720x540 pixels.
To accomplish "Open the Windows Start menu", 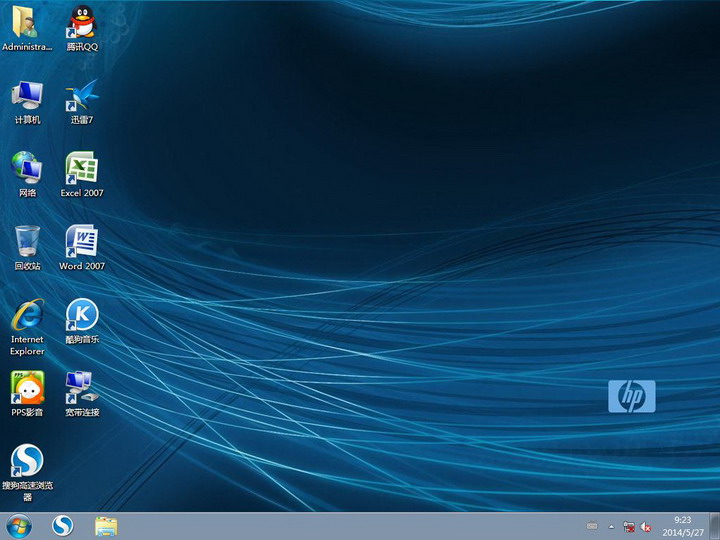I will click(19, 526).
